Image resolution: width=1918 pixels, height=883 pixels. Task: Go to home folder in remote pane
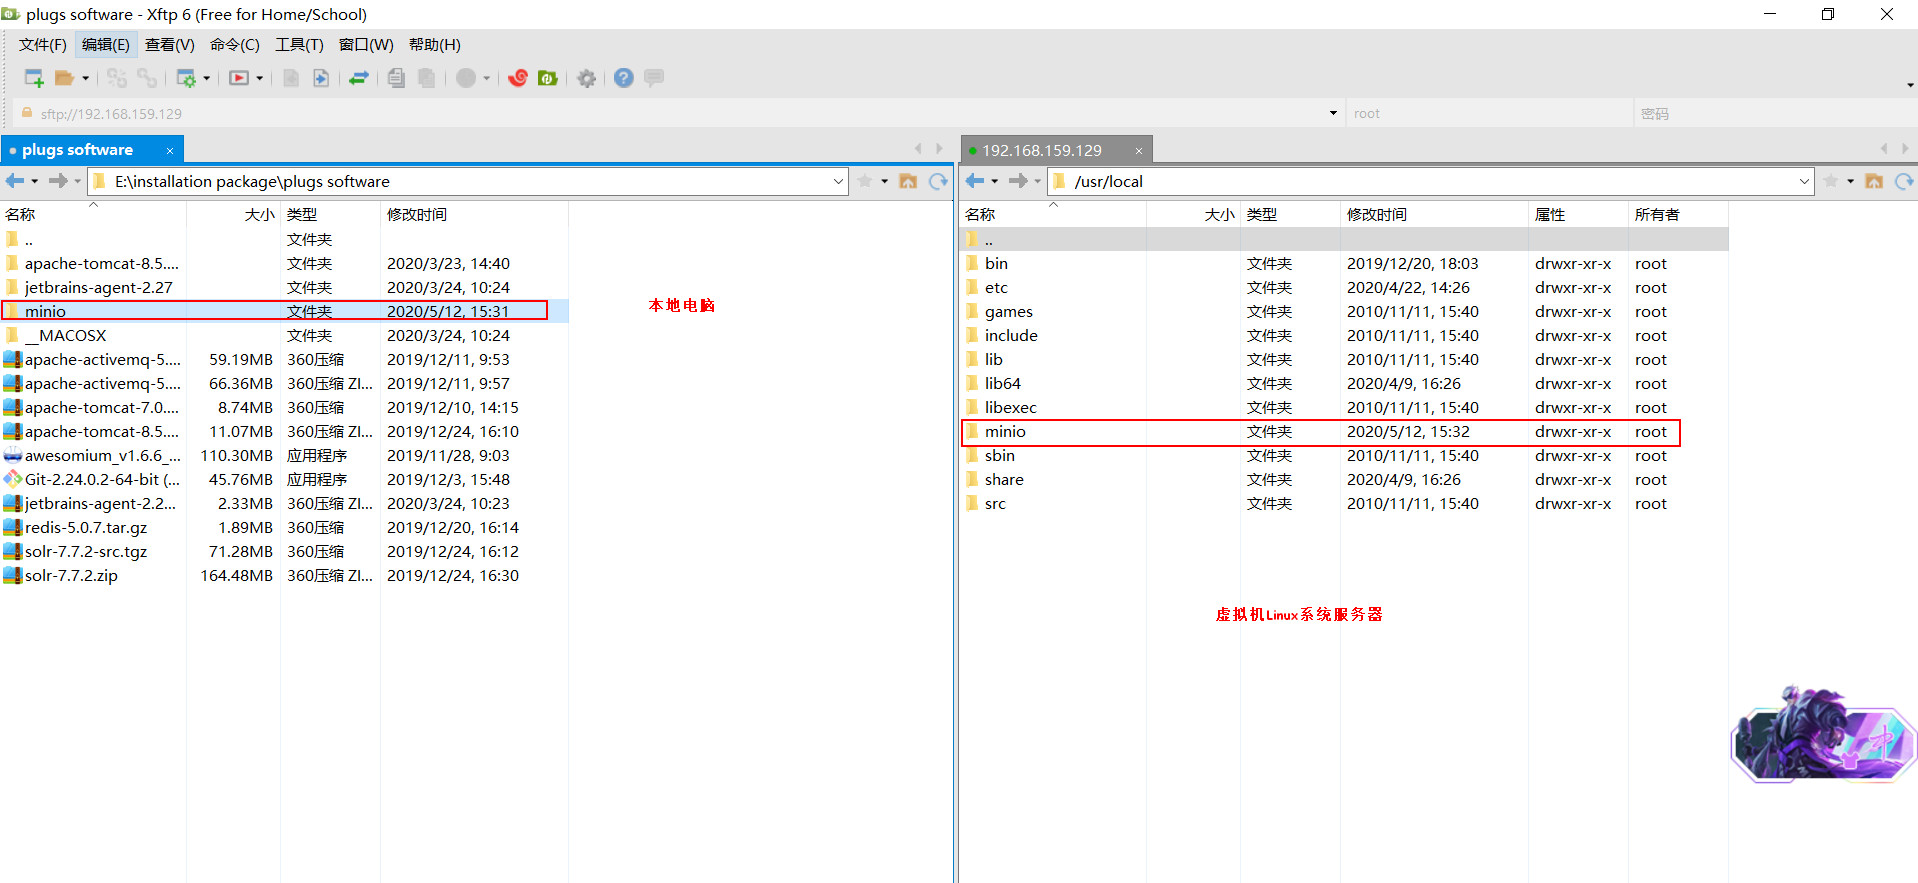1874,181
